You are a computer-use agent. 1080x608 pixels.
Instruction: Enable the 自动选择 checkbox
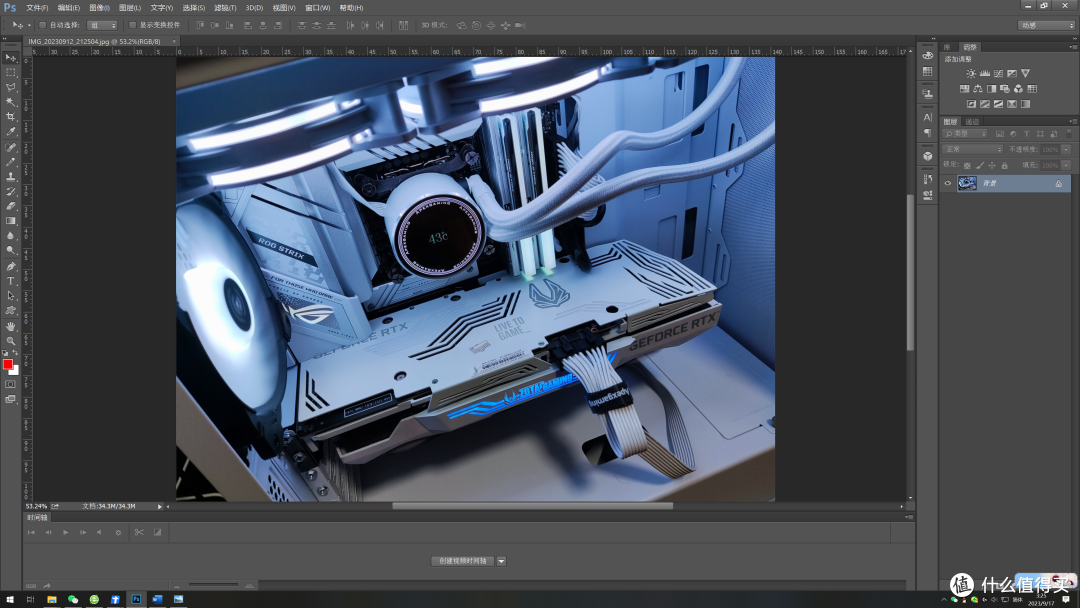43,25
